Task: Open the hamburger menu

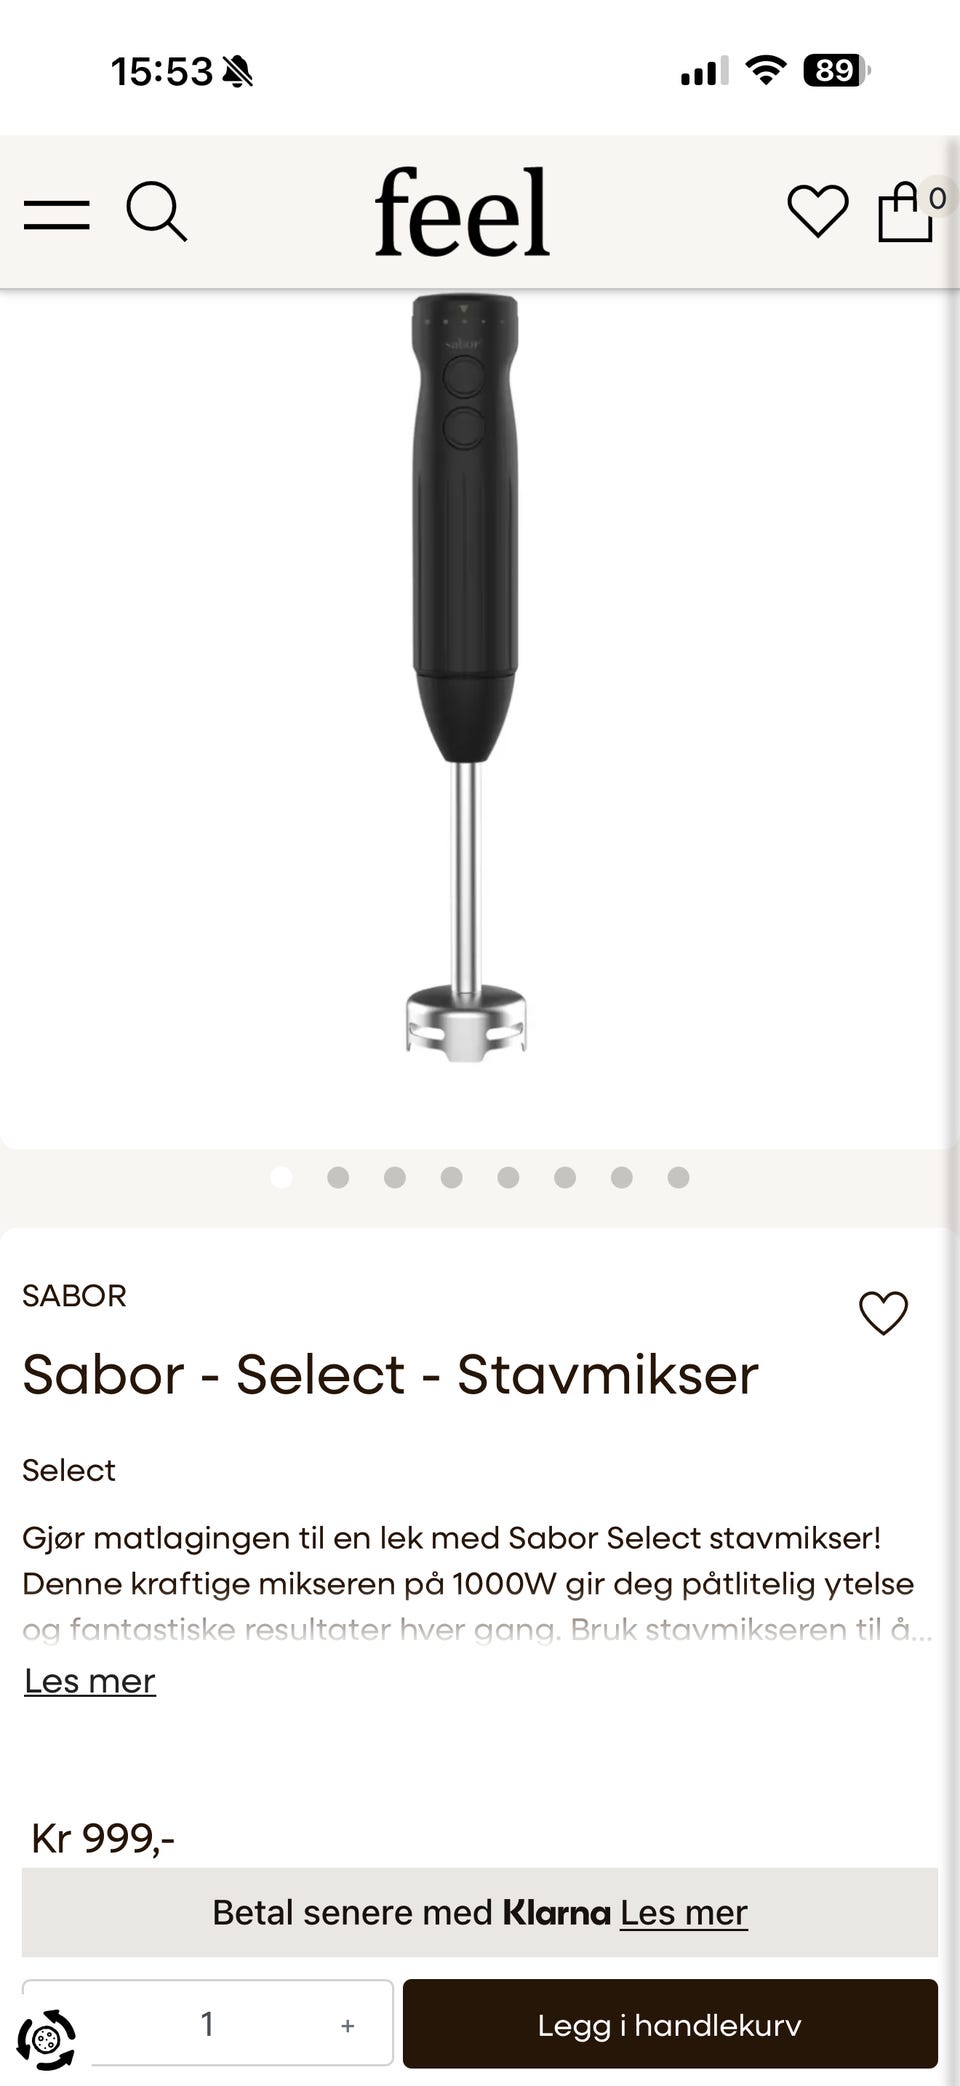Action: (56, 214)
